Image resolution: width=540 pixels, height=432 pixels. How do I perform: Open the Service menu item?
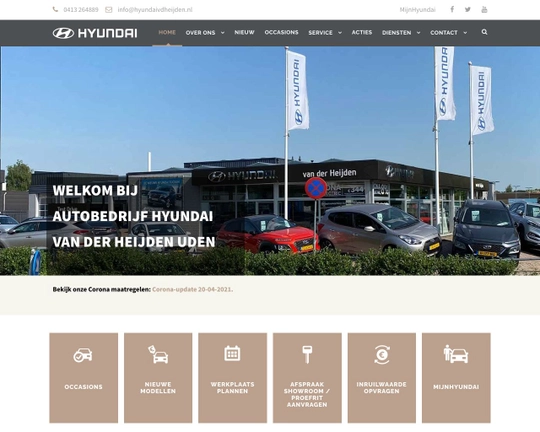(x=320, y=33)
